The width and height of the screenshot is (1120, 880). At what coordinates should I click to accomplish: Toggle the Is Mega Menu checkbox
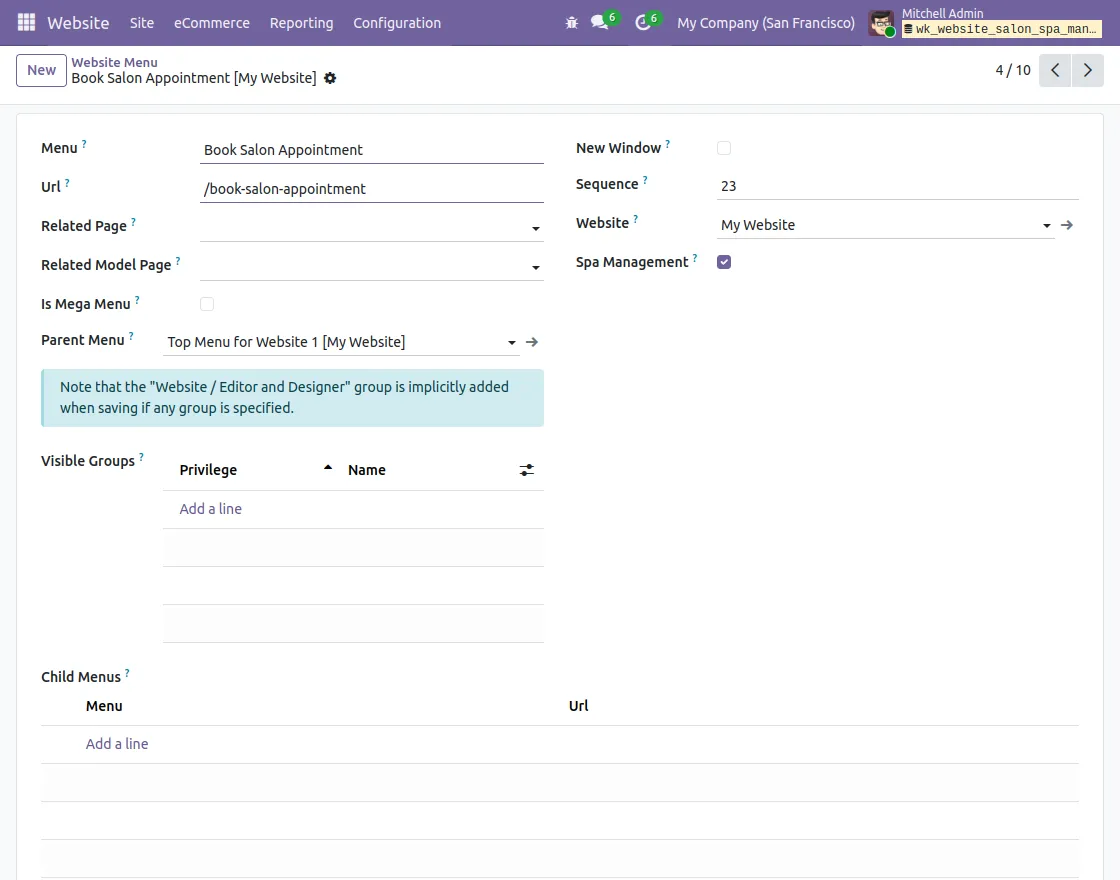pyautogui.click(x=207, y=304)
